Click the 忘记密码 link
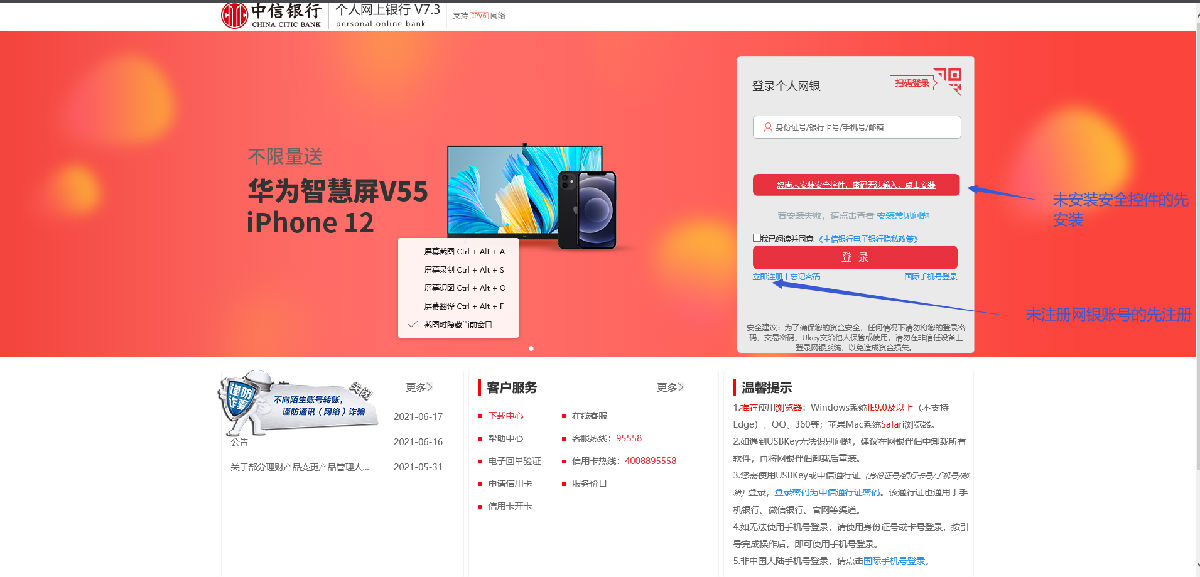This screenshot has height=577, width=1200. (805, 276)
